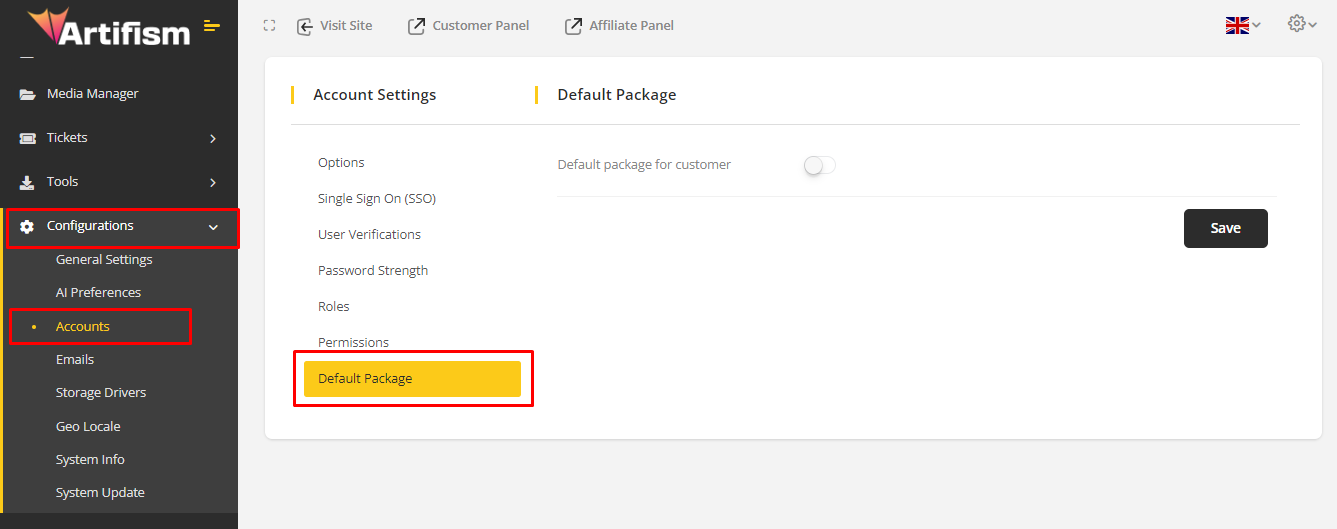The image size is (1337, 529).
Task: Collapse the Configurations menu chevron
Action: [213, 227]
